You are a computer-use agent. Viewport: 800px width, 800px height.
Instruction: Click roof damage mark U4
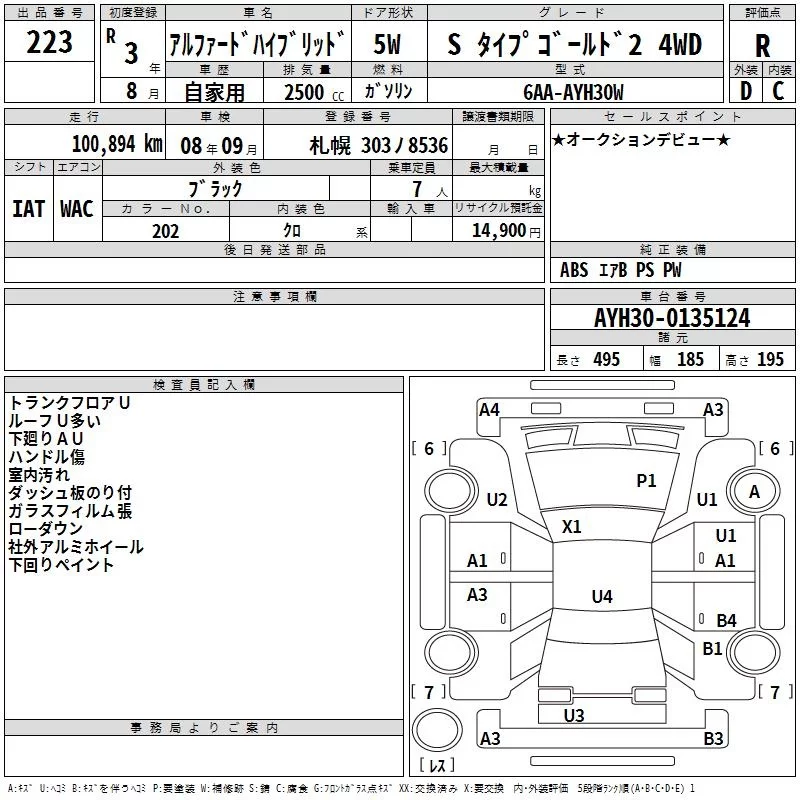point(602,596)
